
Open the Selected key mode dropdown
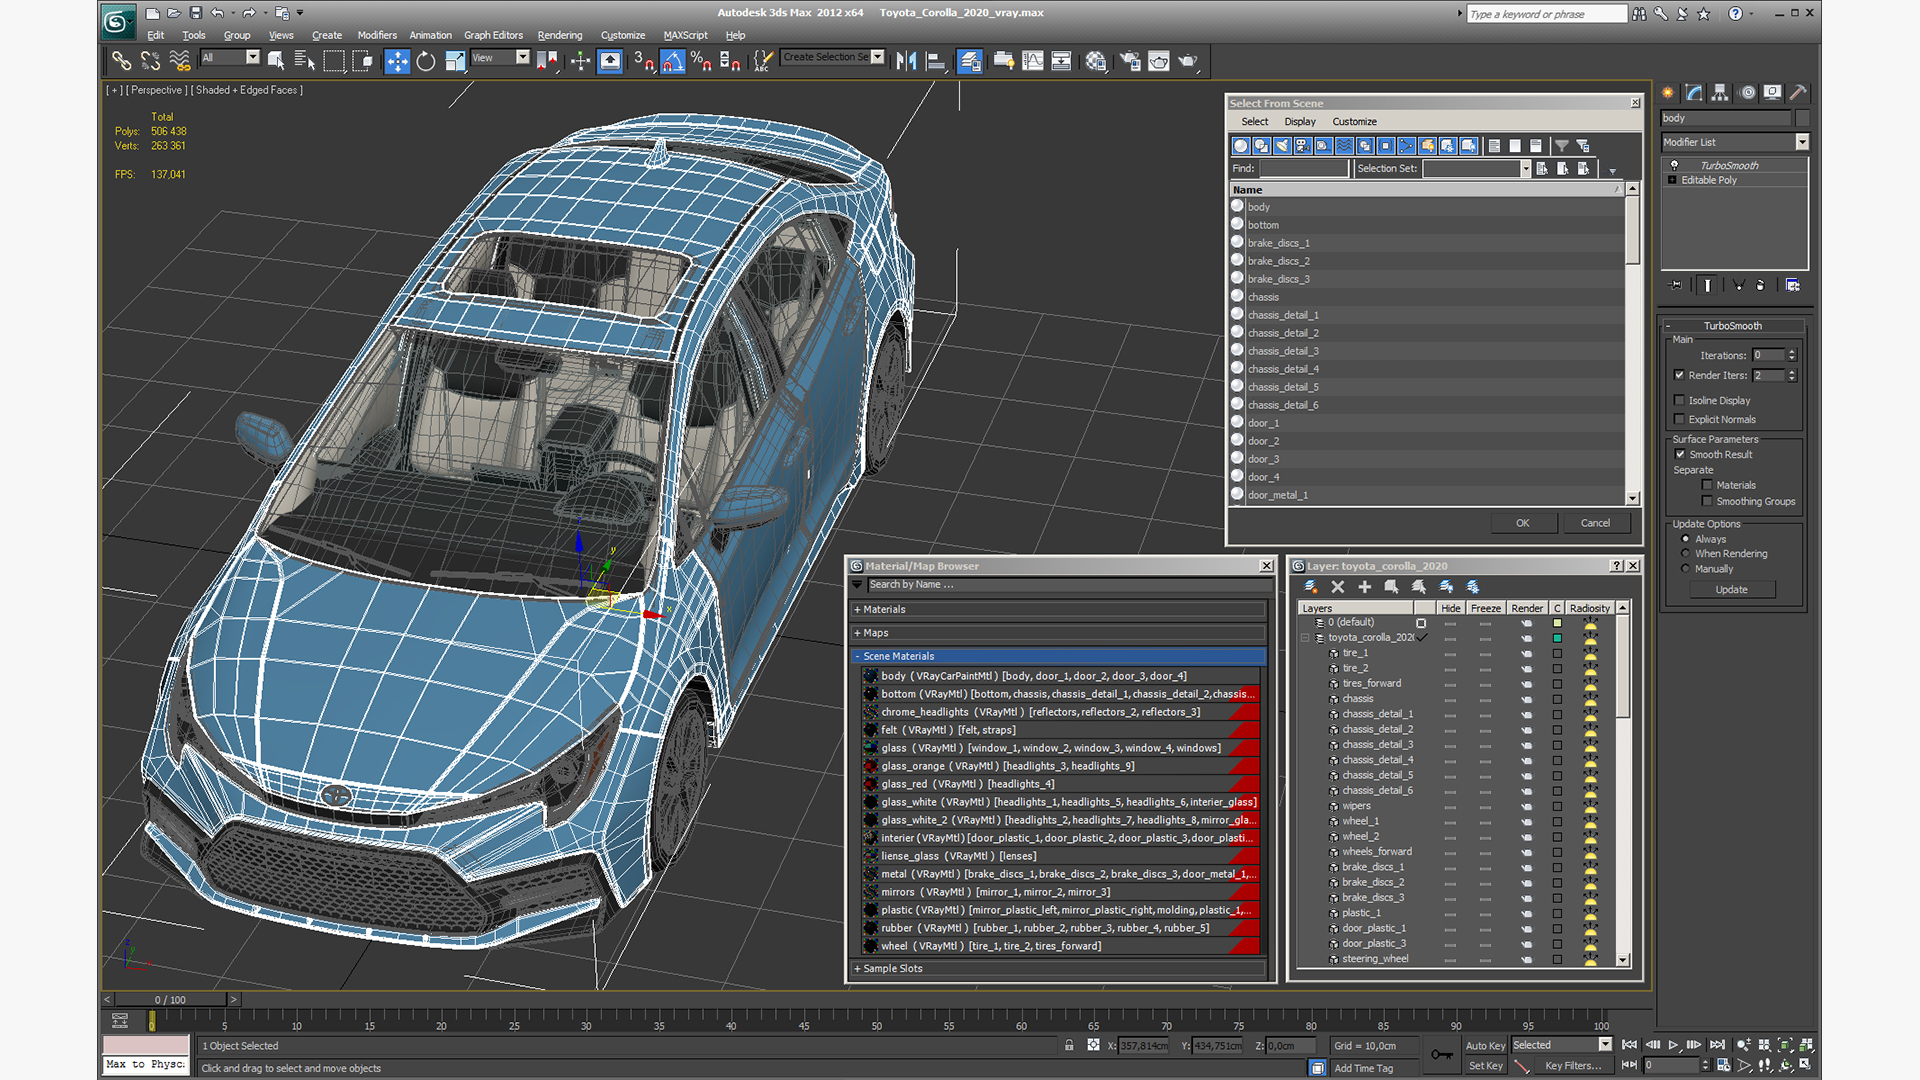pos(1605,1045)
